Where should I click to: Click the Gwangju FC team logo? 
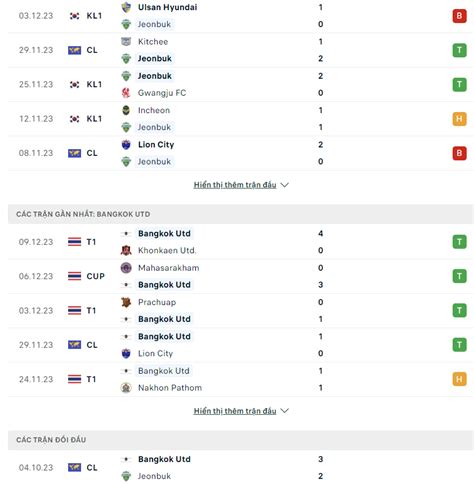[126, 93]
